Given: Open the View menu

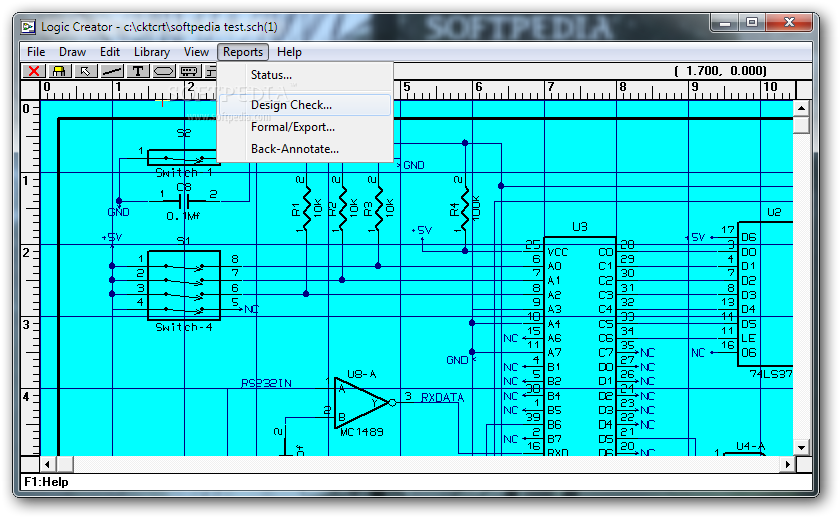Looking at the screenshot, I should (196, 52).
